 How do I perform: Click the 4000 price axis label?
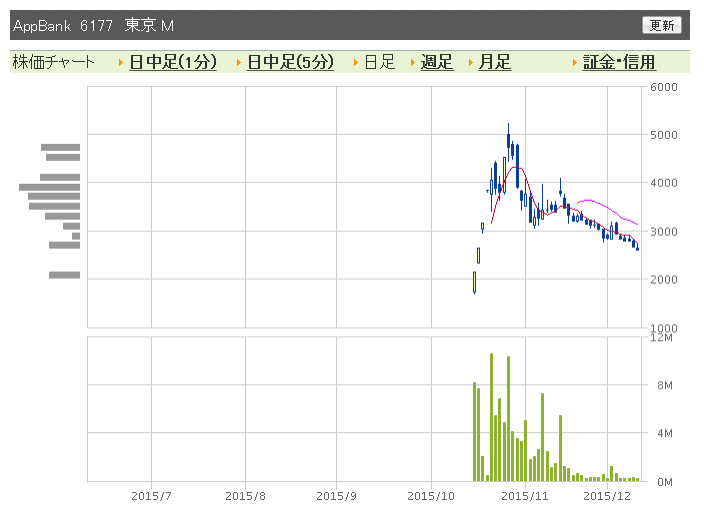664,183
